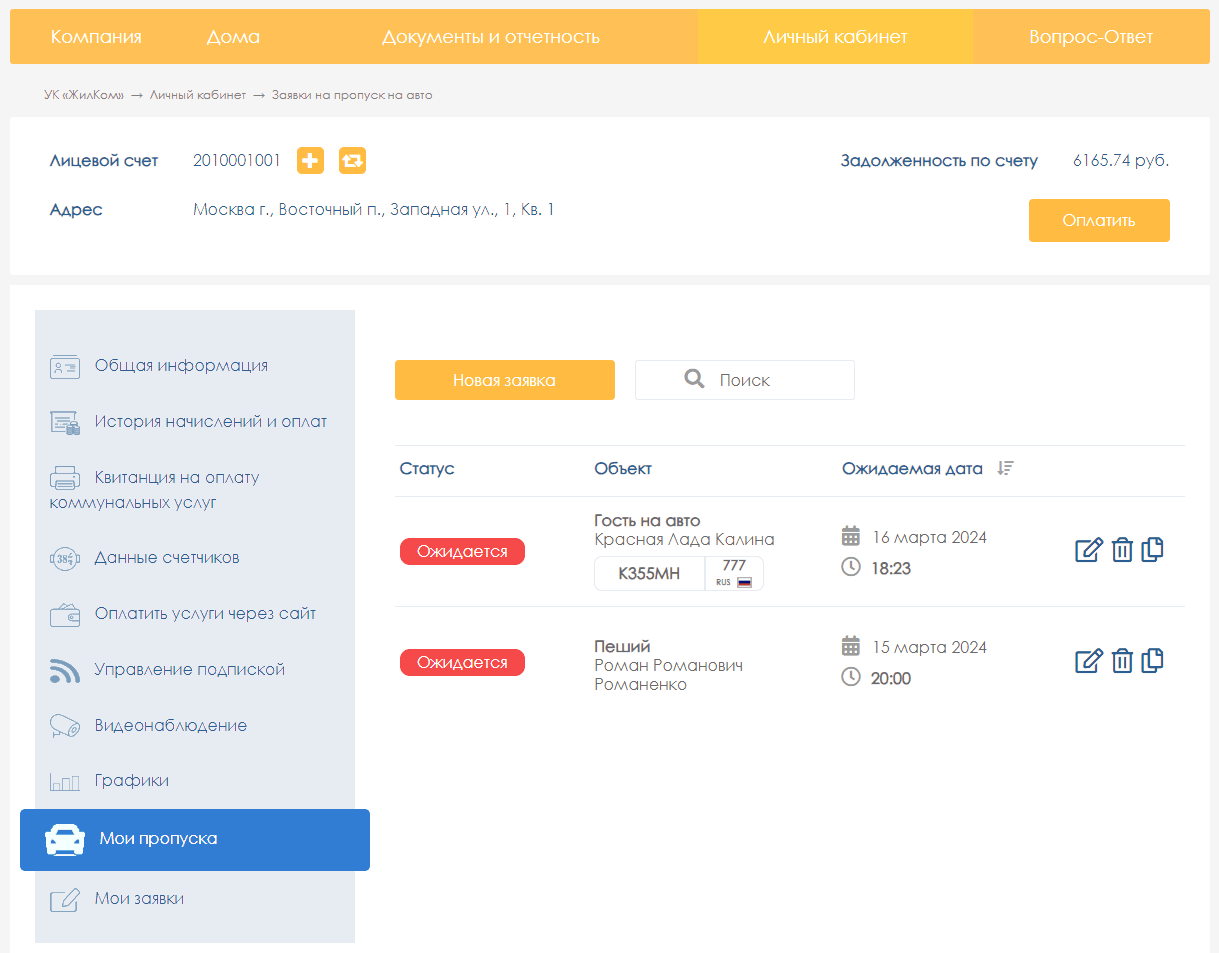
Task: Open Квитанция на оплату коммунальных услуг
Action: [154, 490]
